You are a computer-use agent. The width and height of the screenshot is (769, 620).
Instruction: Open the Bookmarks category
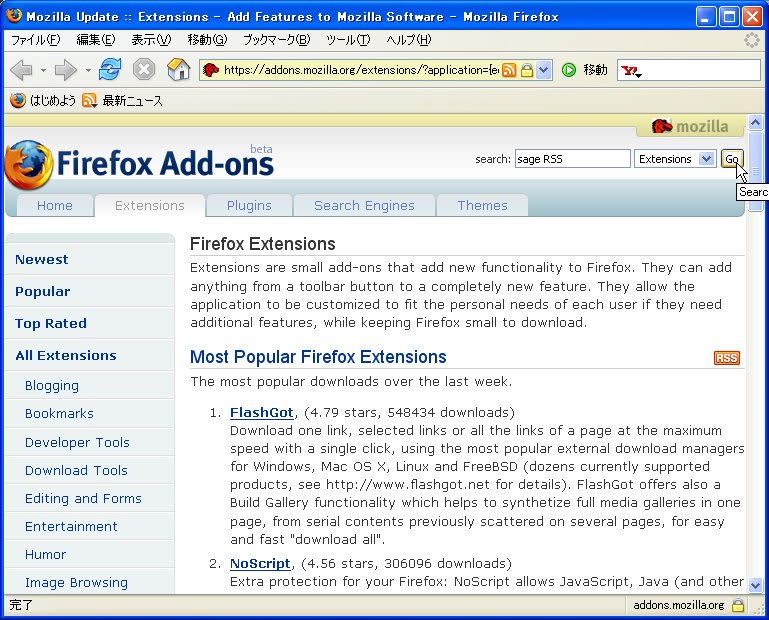point(59,414)
